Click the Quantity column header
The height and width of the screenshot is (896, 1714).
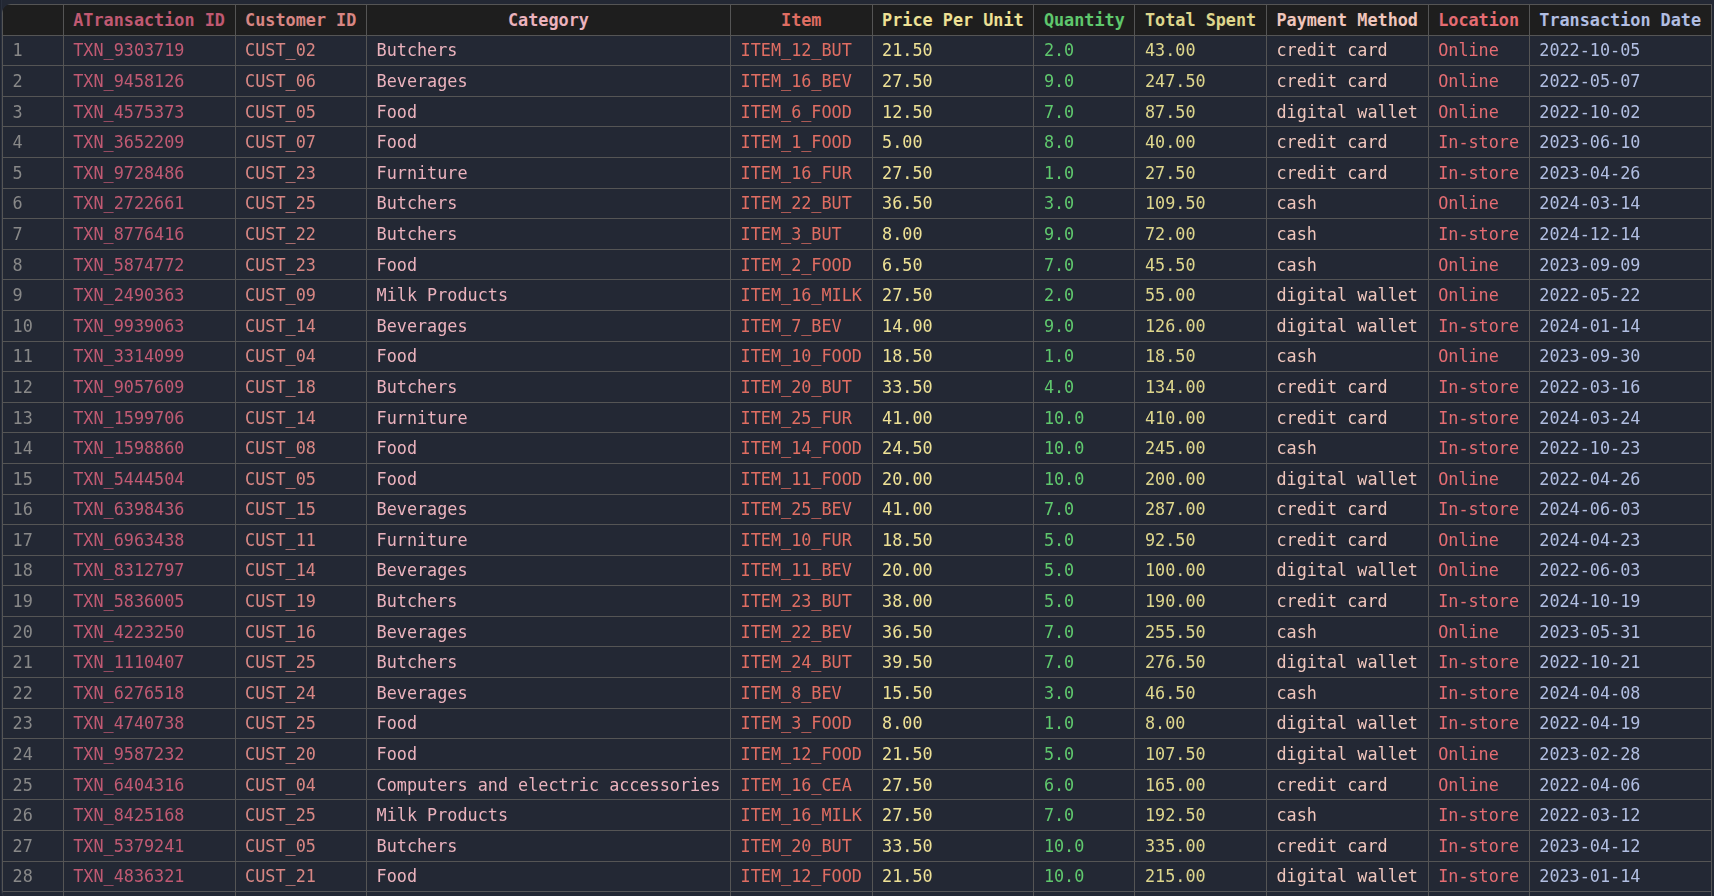[1084, 20]
